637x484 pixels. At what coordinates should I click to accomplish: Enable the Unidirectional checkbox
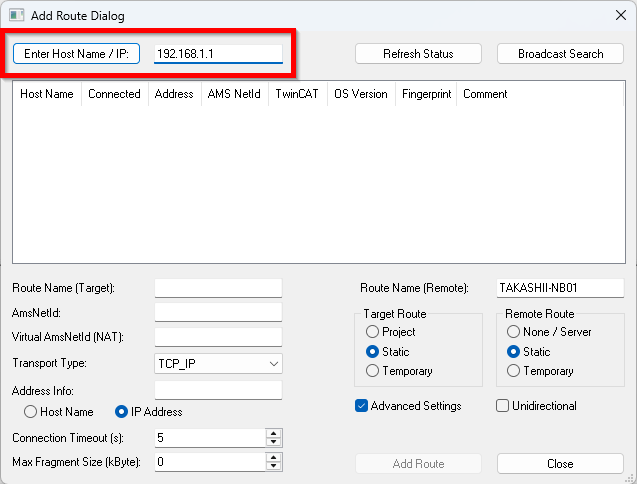pos(503,406)
